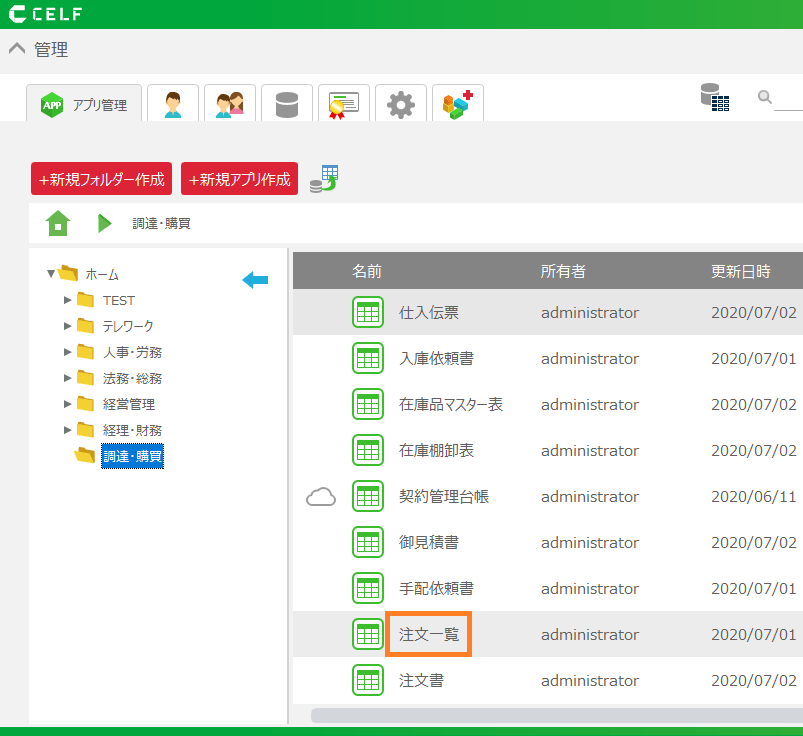Viewport: 803px width, 736px height.
Task: Switch to the アプリ管理 tab
Action: [84, 104]
